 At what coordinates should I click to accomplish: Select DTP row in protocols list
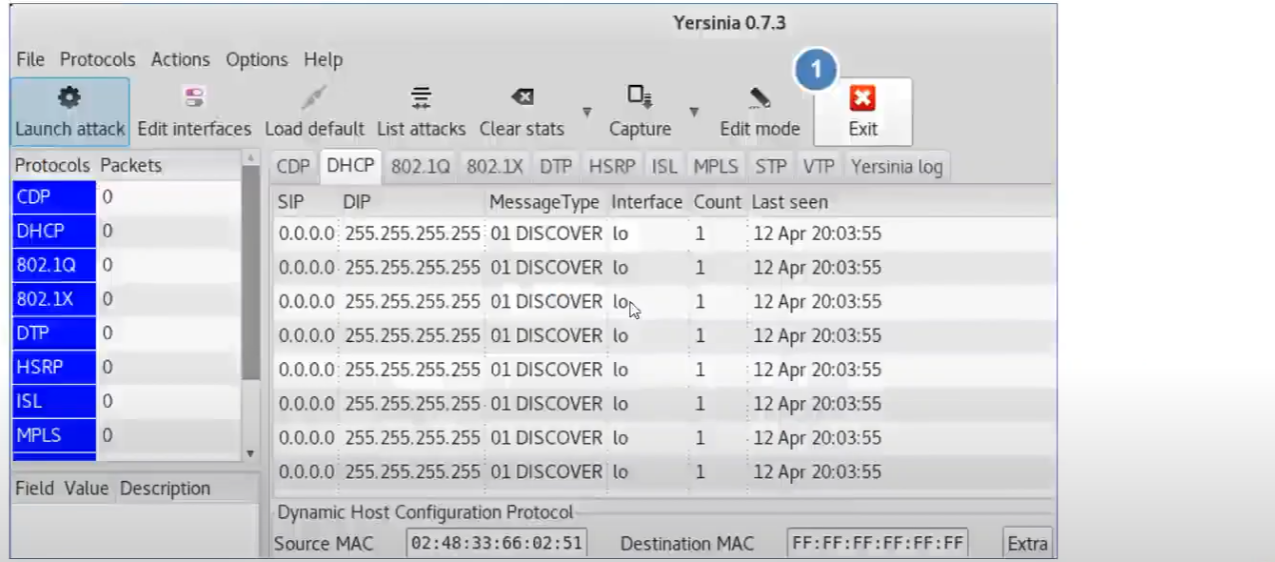tap(126, 333)
